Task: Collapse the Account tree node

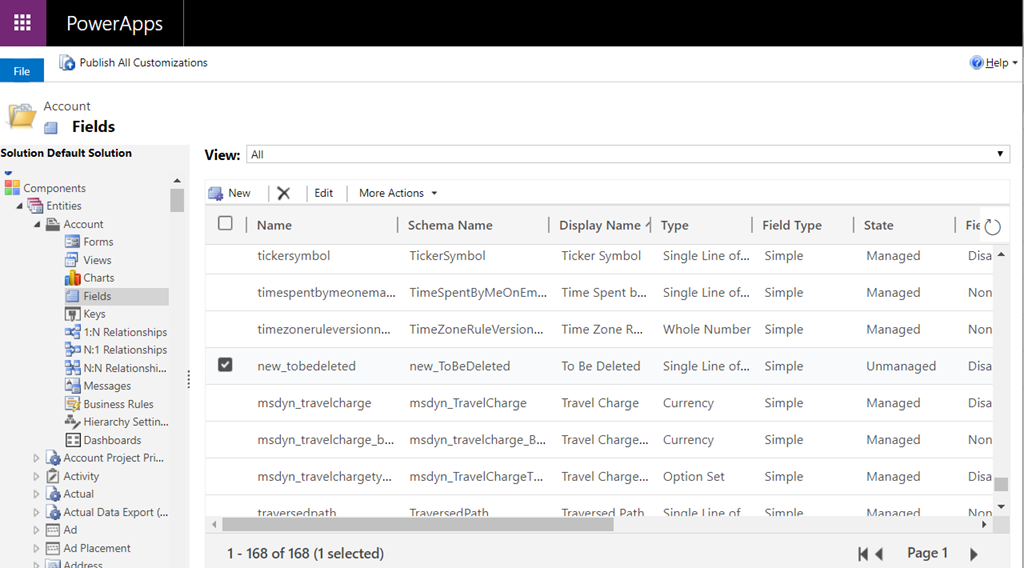Action: coord(37,224)
